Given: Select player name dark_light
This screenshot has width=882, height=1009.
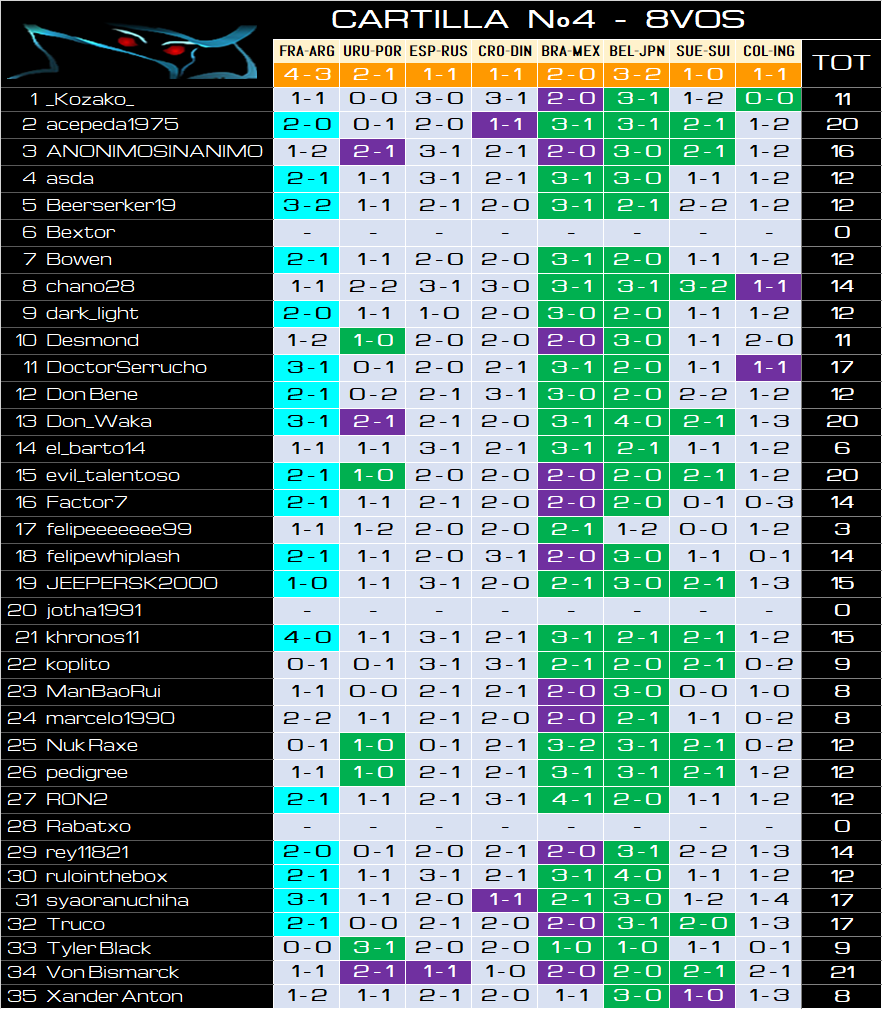Looking at the screenshot, I should (x=92, y=313).
